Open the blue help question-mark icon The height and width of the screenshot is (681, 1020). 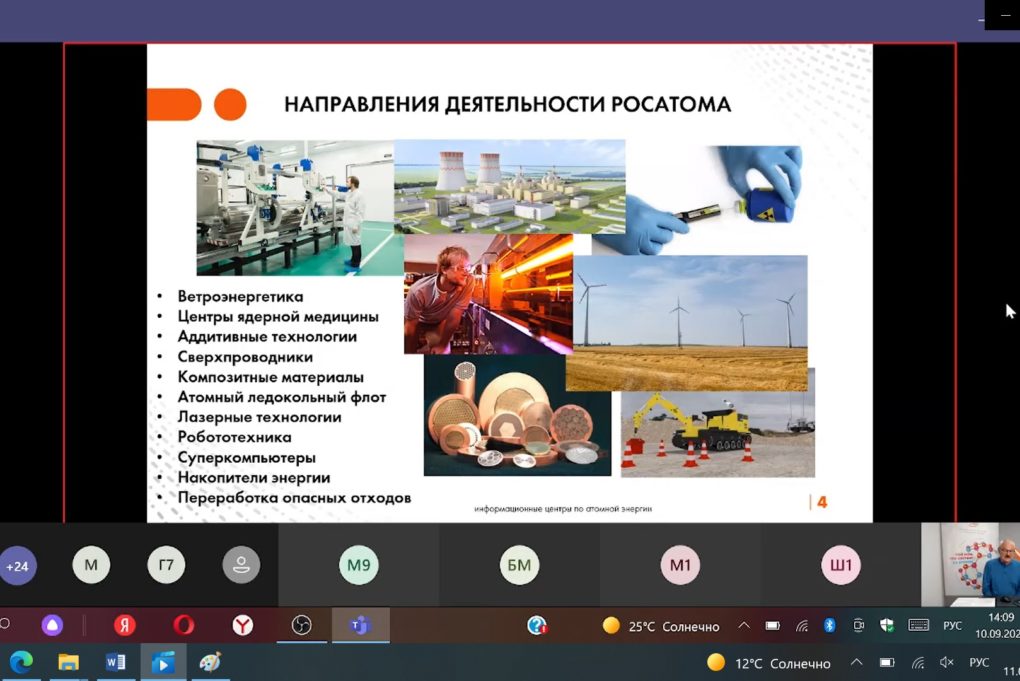537,626
